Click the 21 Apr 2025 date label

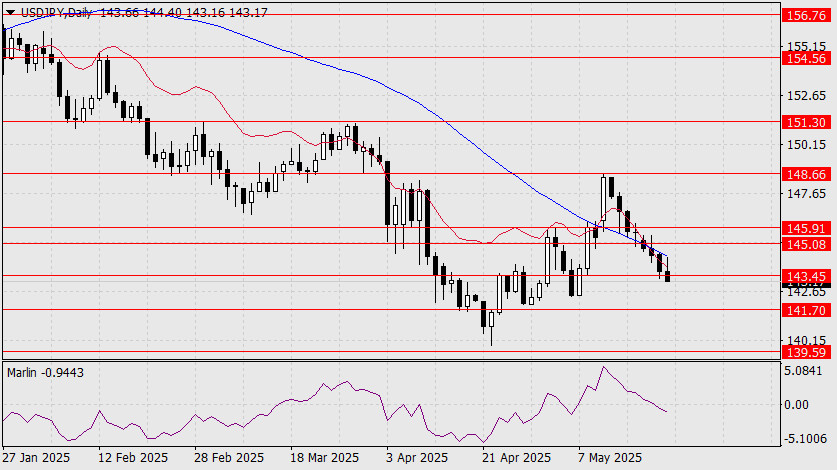pos(516,458)
